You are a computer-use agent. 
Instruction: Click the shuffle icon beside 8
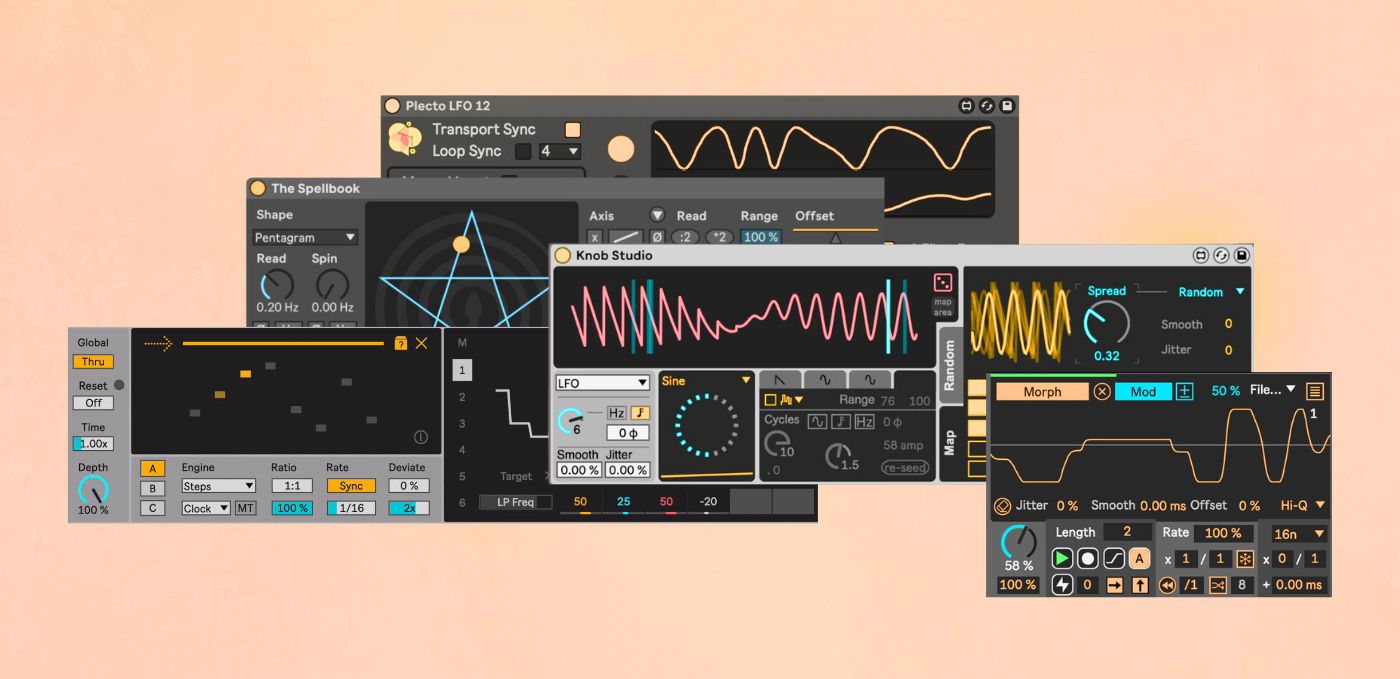(x=1217, y=585)
